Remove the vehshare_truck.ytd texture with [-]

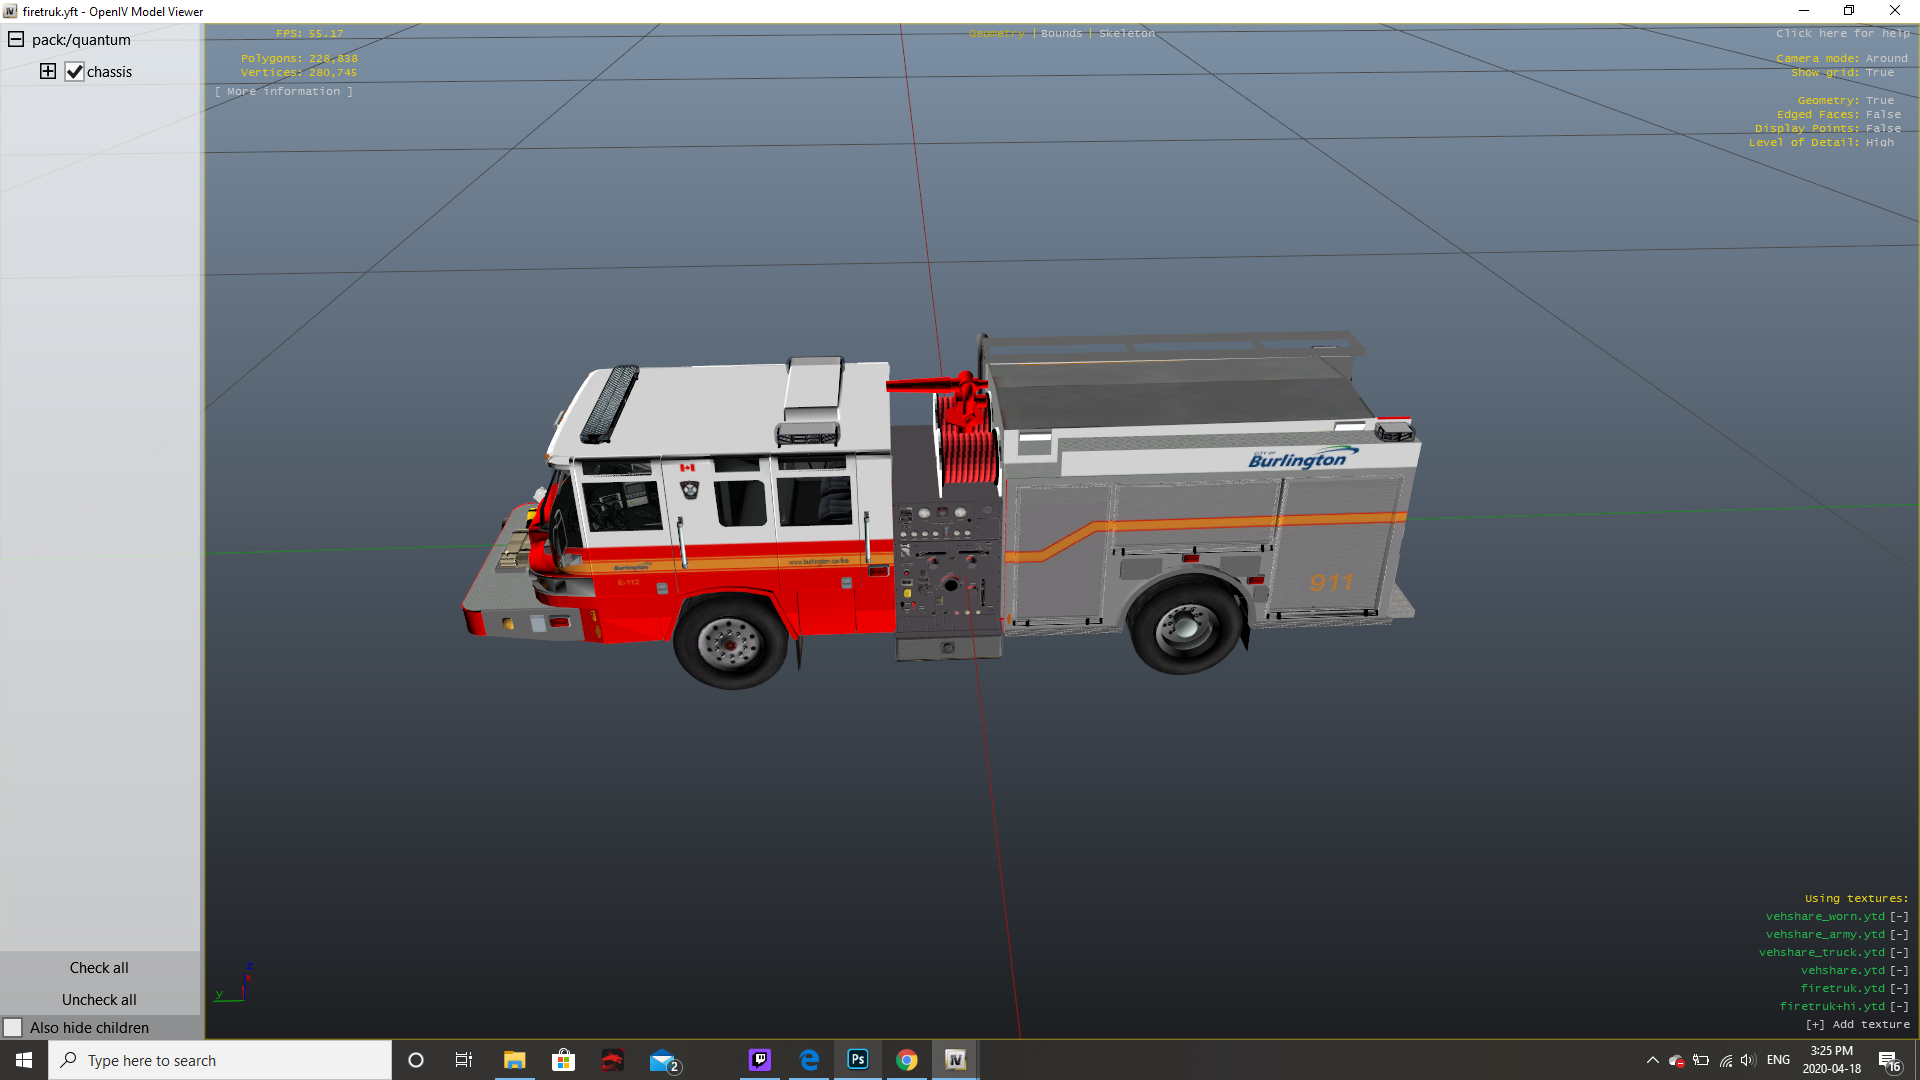point(1899,953)
